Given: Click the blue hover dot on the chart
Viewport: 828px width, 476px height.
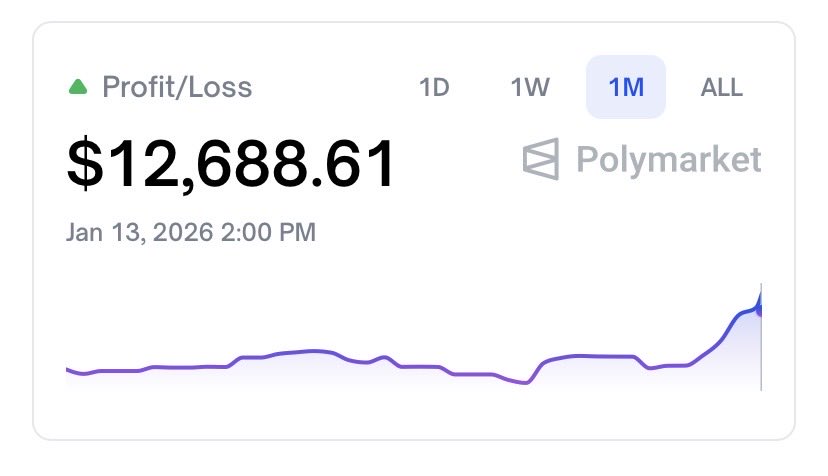Looking at the screenshot, I should pos(759,310).
